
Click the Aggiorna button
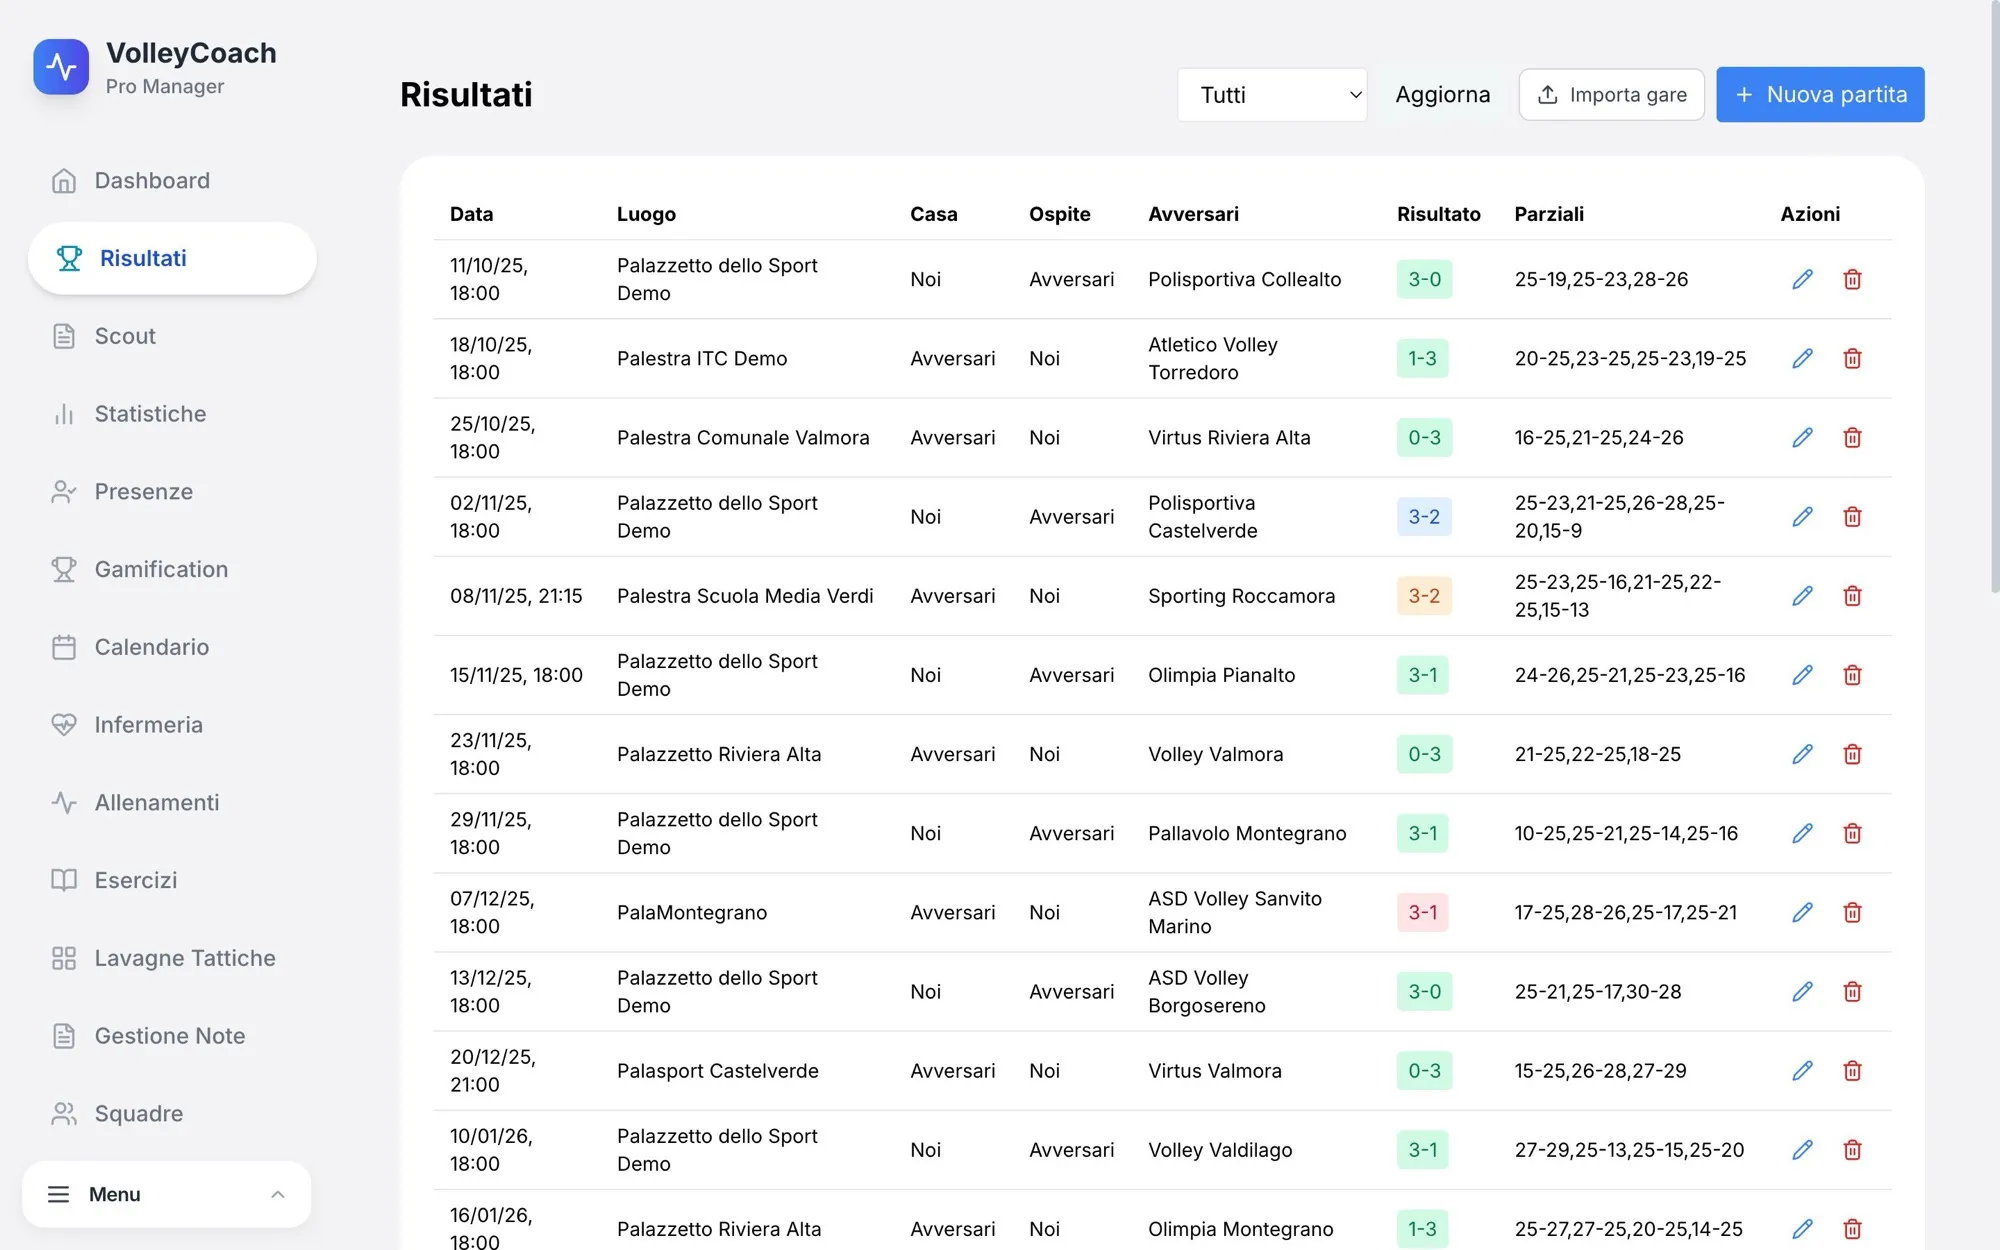[x=1442, y=95]
